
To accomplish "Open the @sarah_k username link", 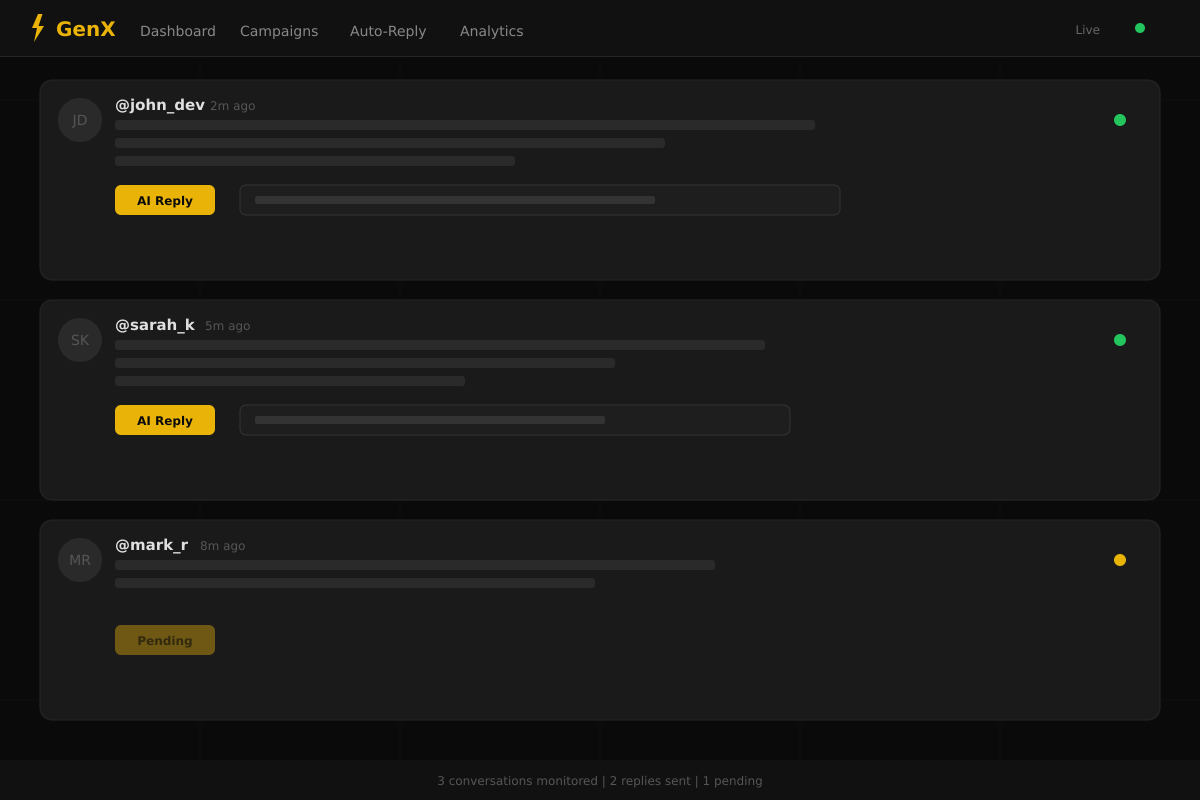I will pyautogui.click(x=155, y=325).
